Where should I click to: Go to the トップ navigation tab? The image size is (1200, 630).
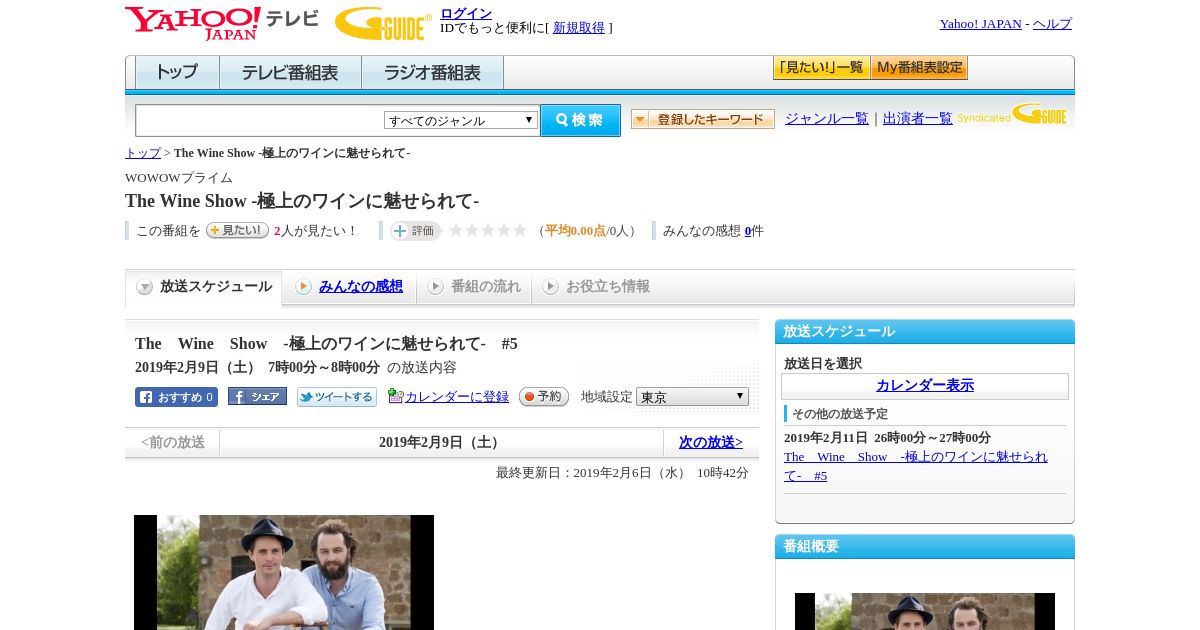[177, 73]
